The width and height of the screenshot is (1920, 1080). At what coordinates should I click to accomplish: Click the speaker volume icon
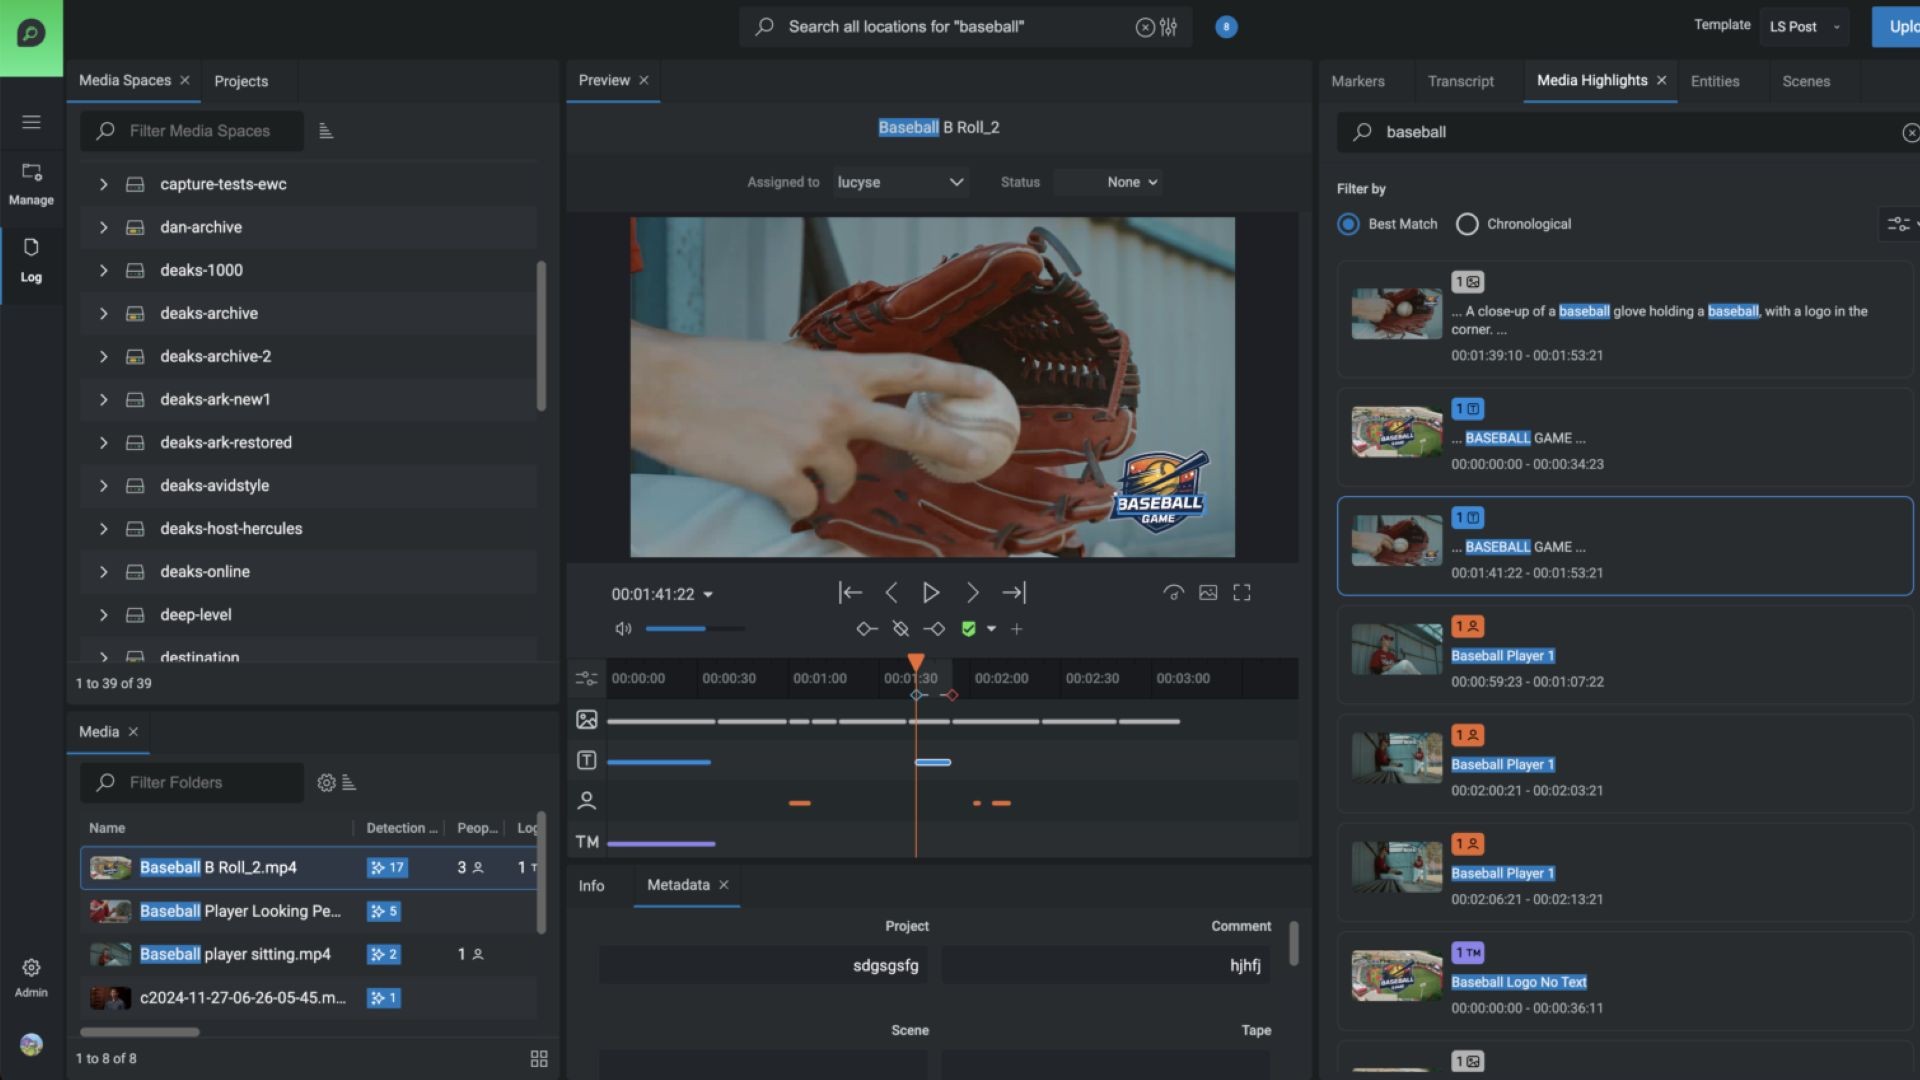(x=623, y=629)
